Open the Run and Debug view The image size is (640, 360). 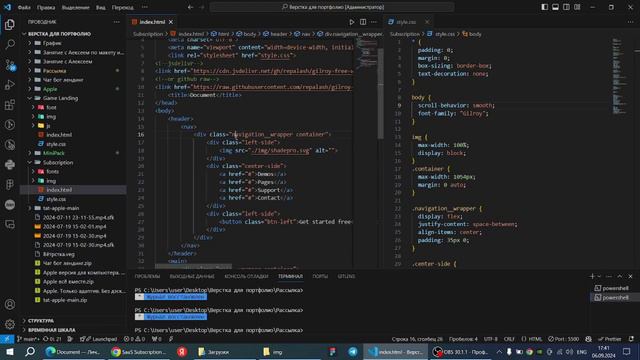(10, 85)
